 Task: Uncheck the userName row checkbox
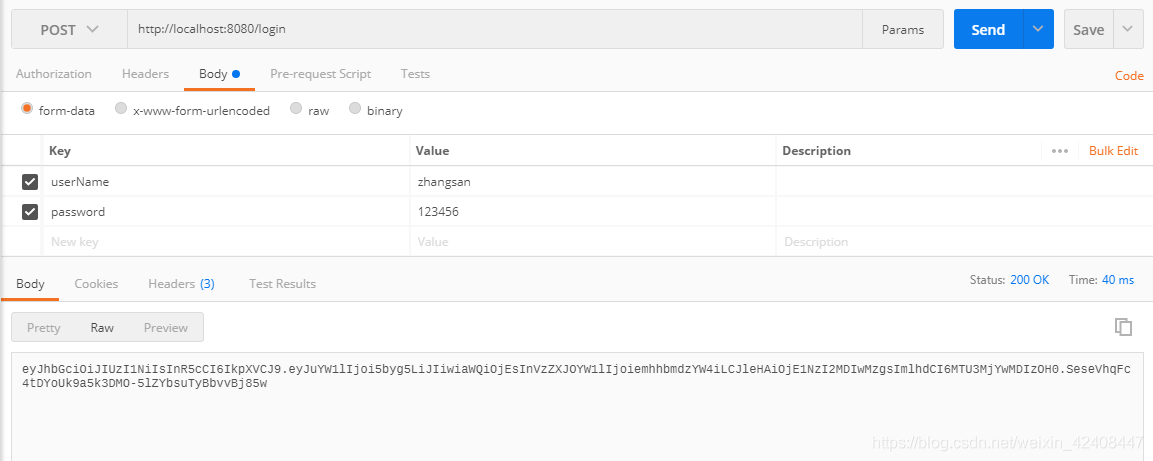click(30, 182)
